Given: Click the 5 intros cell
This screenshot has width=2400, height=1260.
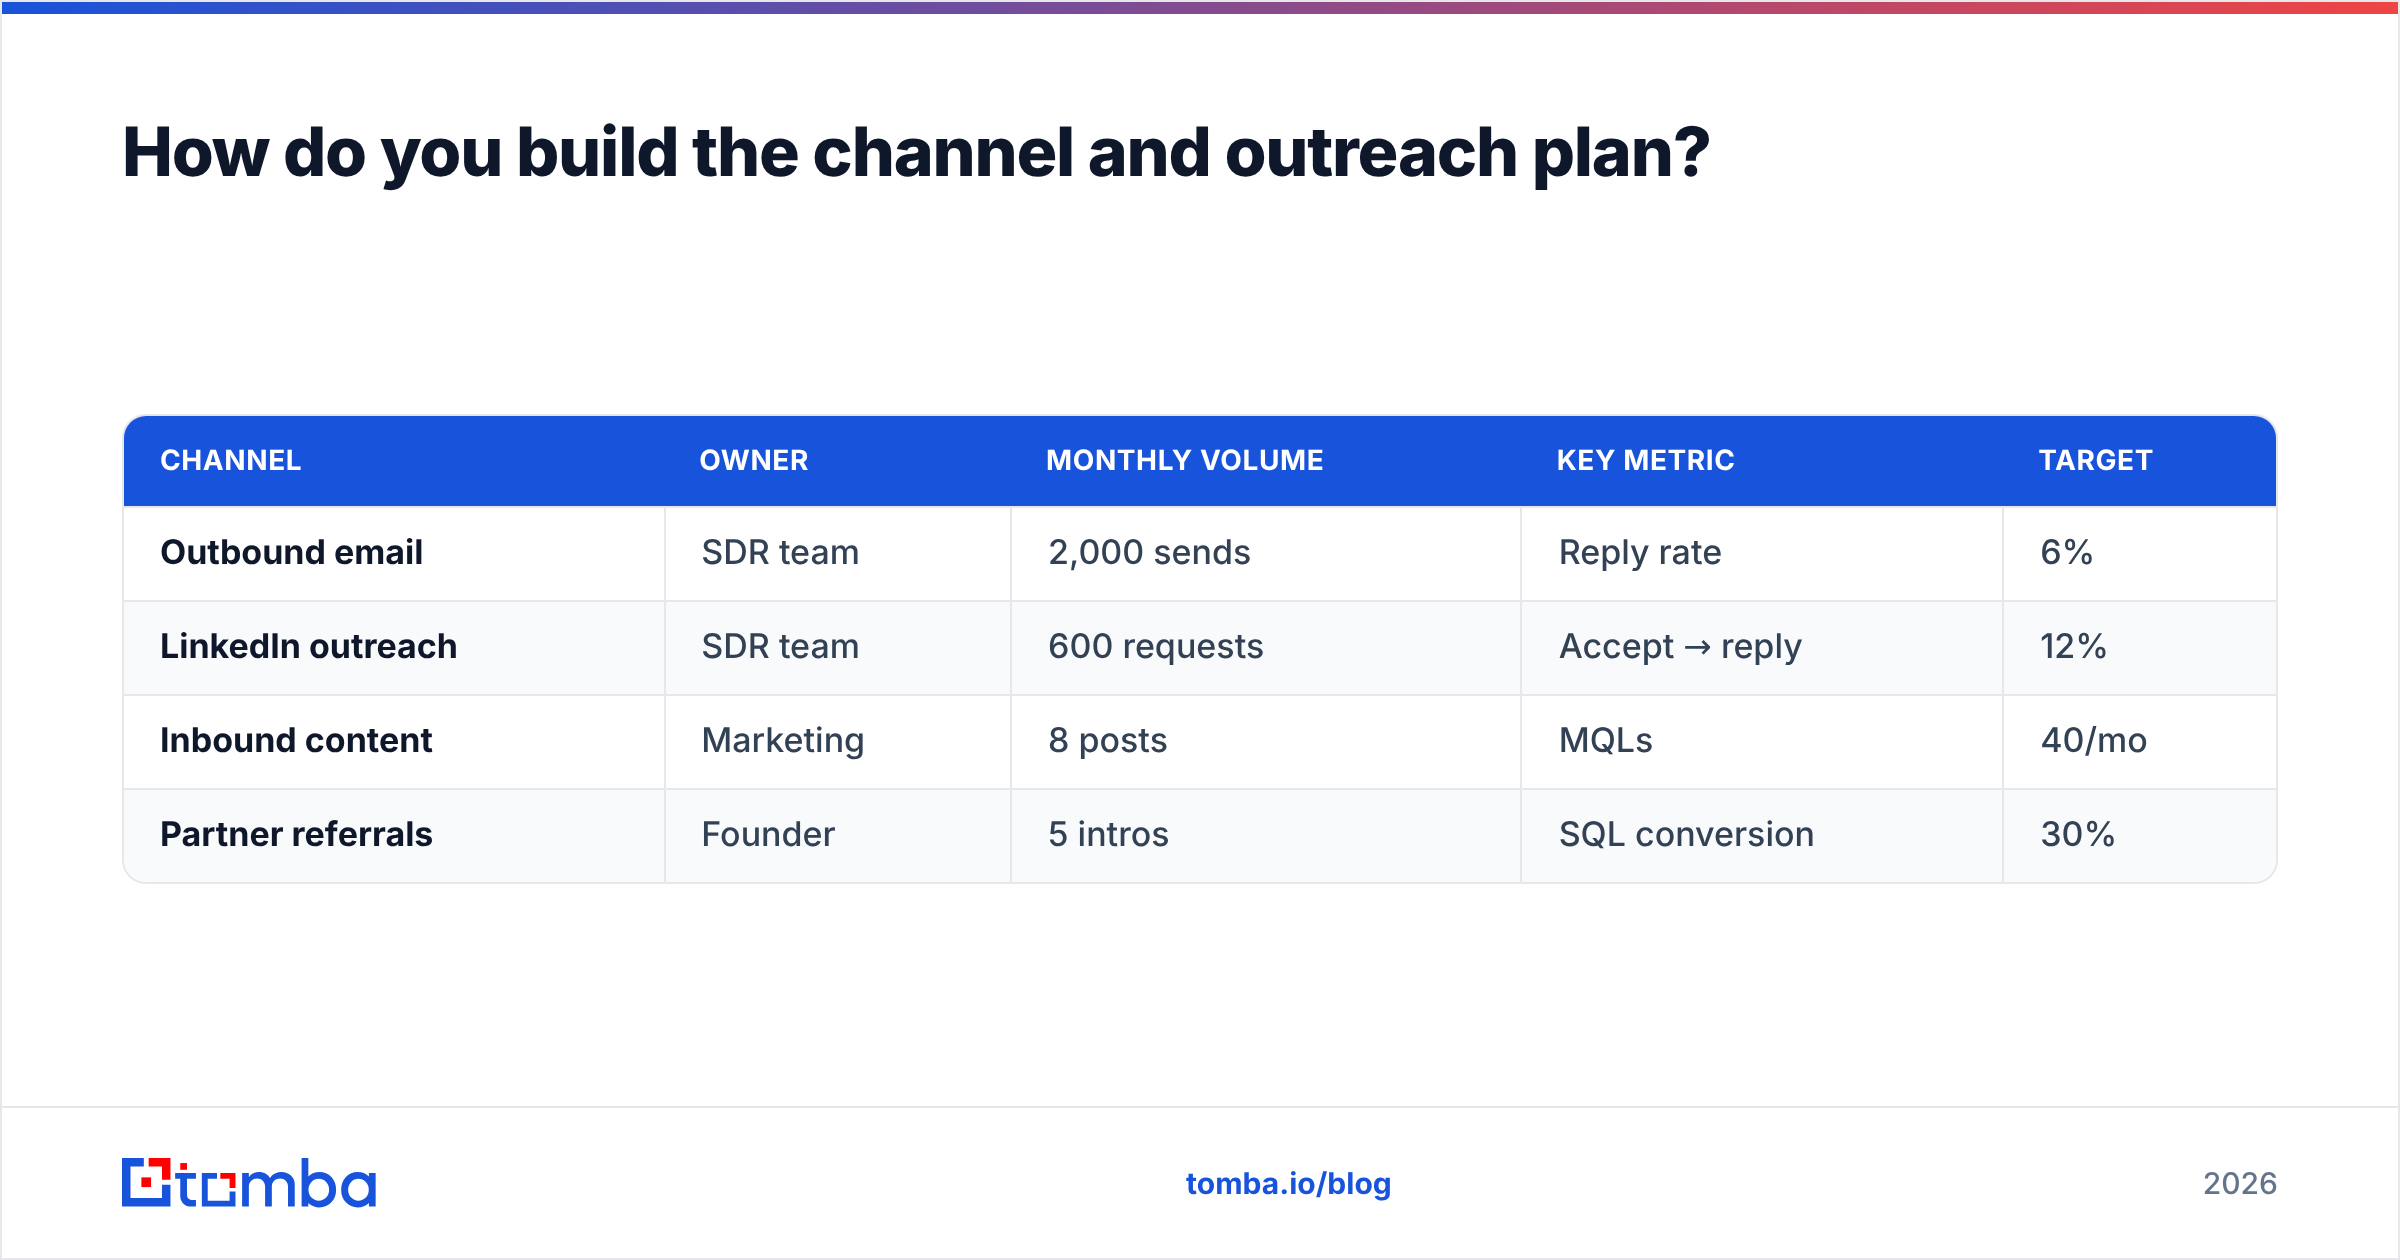Looking at the screenshot, I should click(x=1266, y=835).
